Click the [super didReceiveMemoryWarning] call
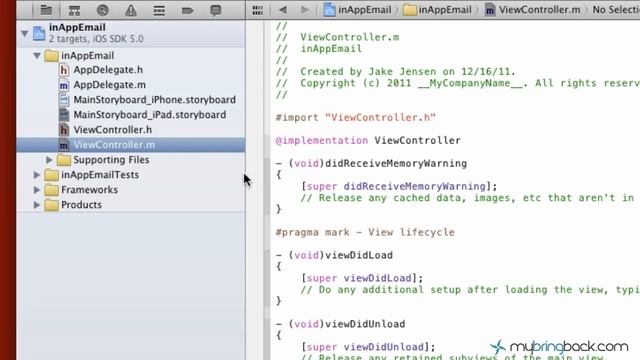 pos(399,187)
